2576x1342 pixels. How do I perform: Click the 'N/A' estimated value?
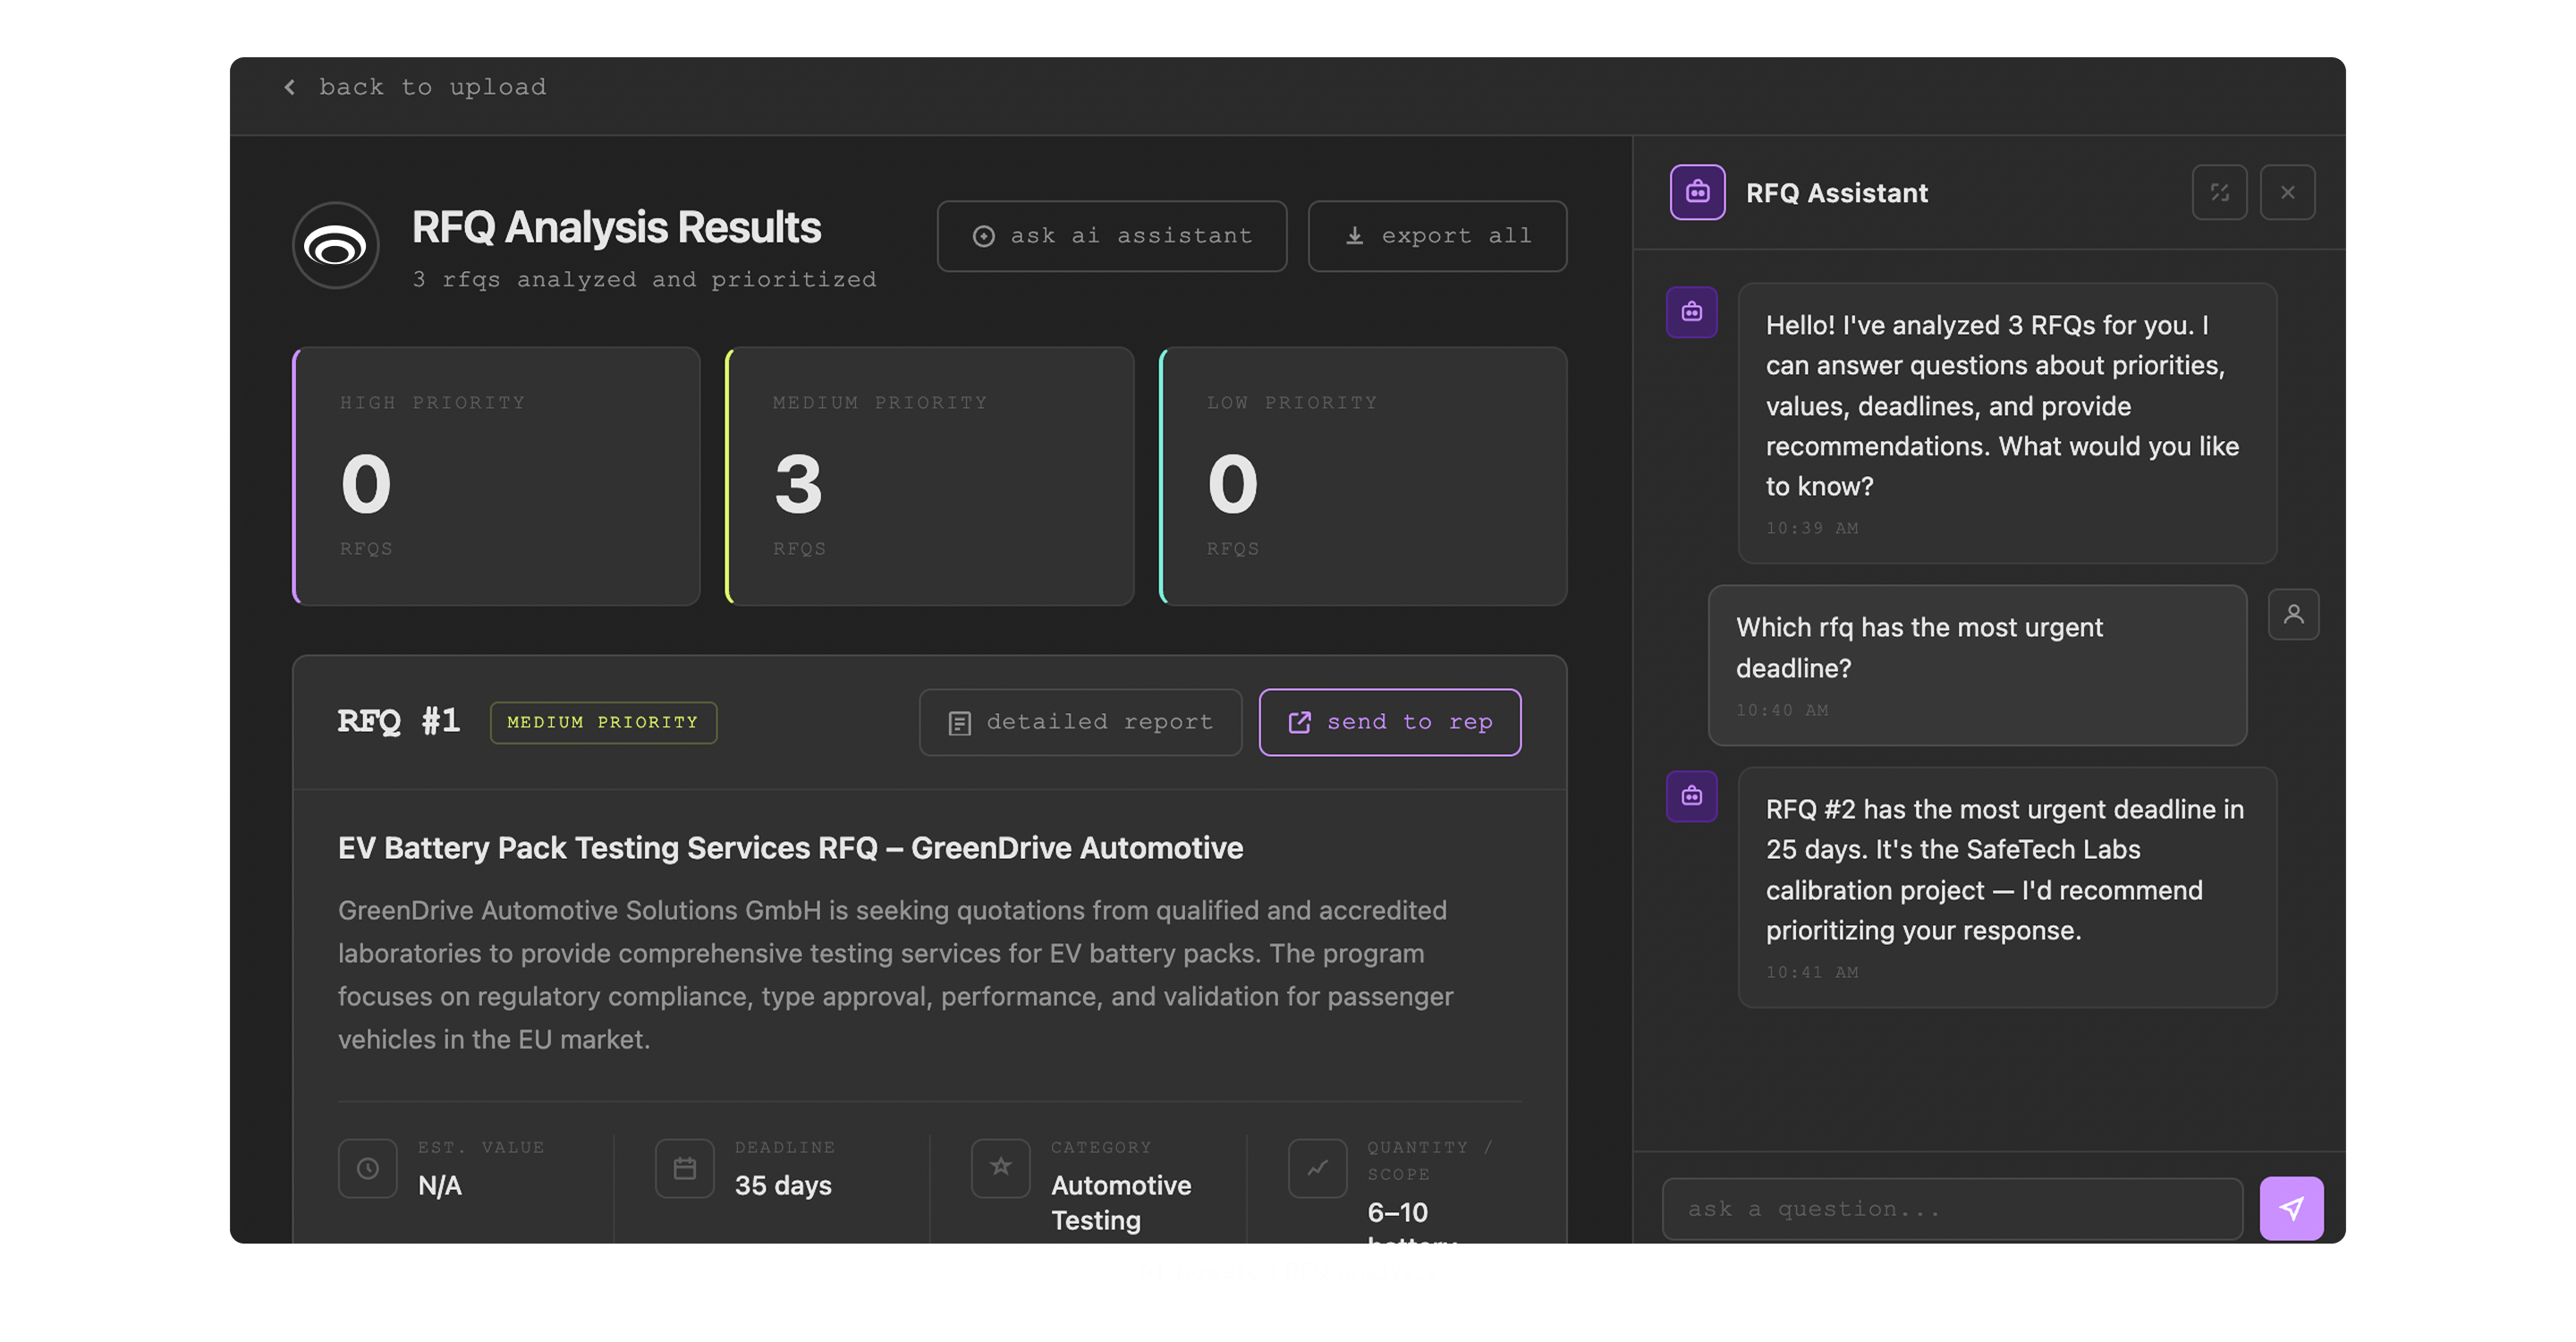pos(439,1185)
